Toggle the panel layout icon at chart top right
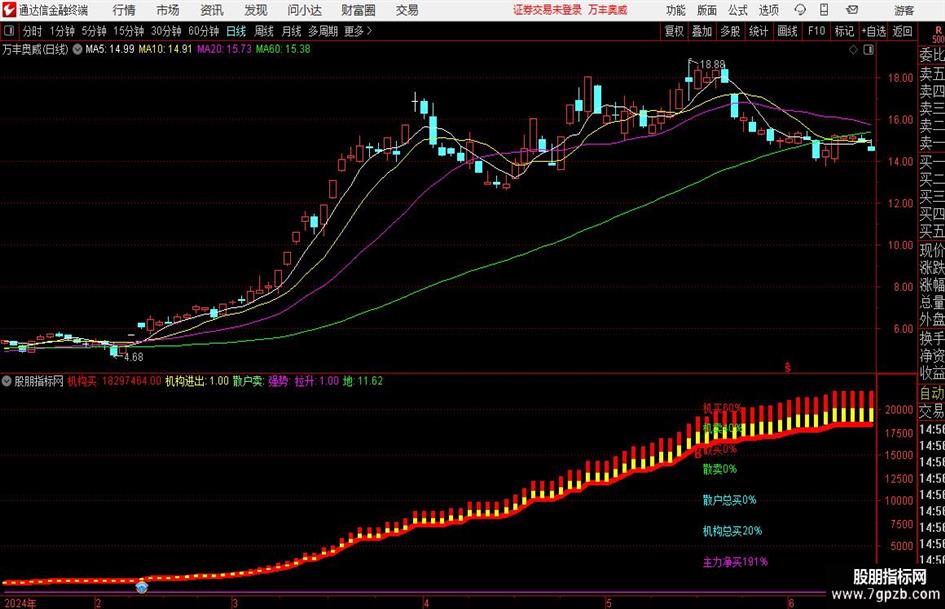Screen dimensions: 945x609 (868, 50)
